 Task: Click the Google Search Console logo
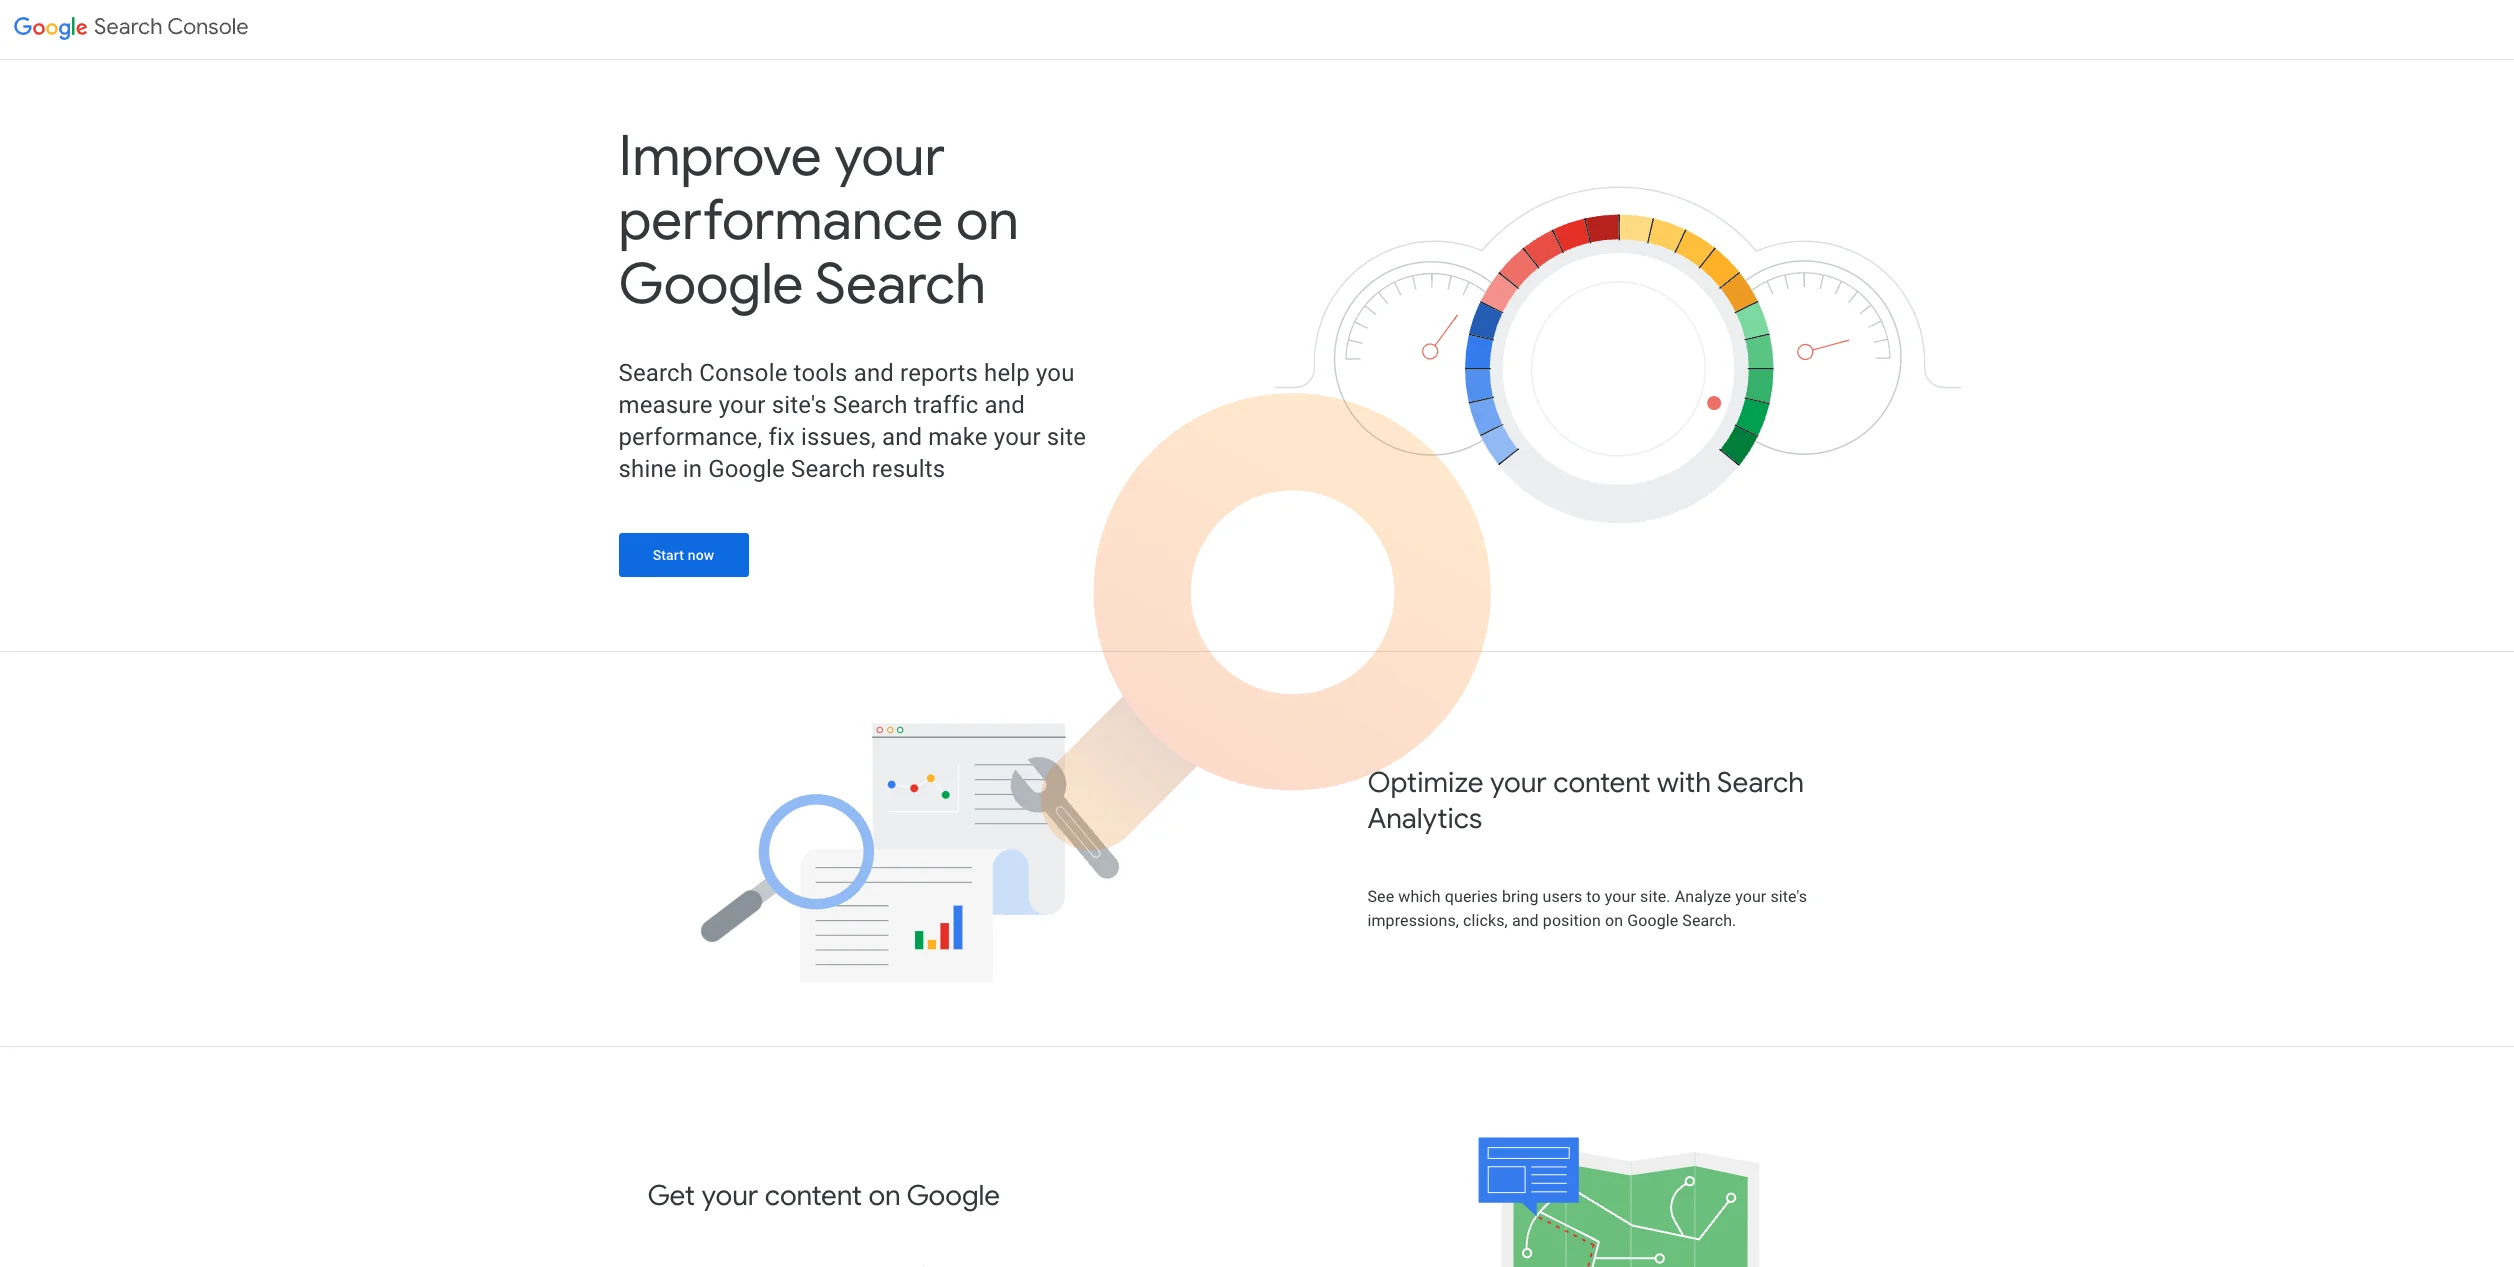coord(130,26)
